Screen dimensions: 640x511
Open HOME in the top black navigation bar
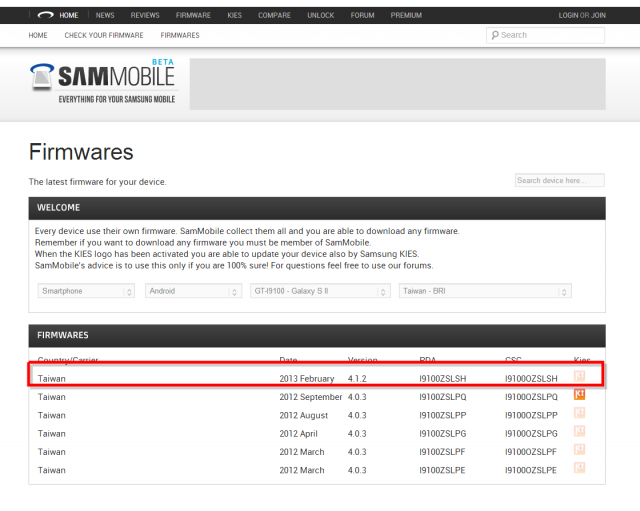point(69,16)
